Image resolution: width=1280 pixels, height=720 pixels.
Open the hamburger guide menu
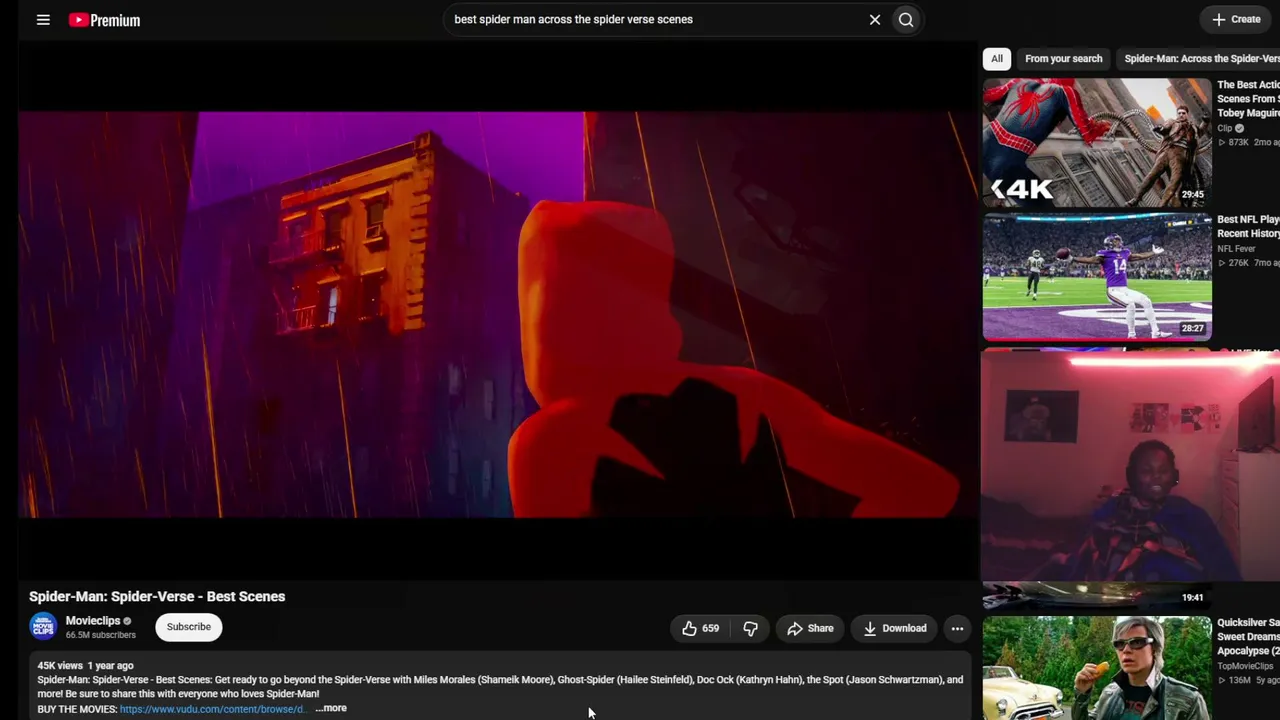tap(43, 20)
